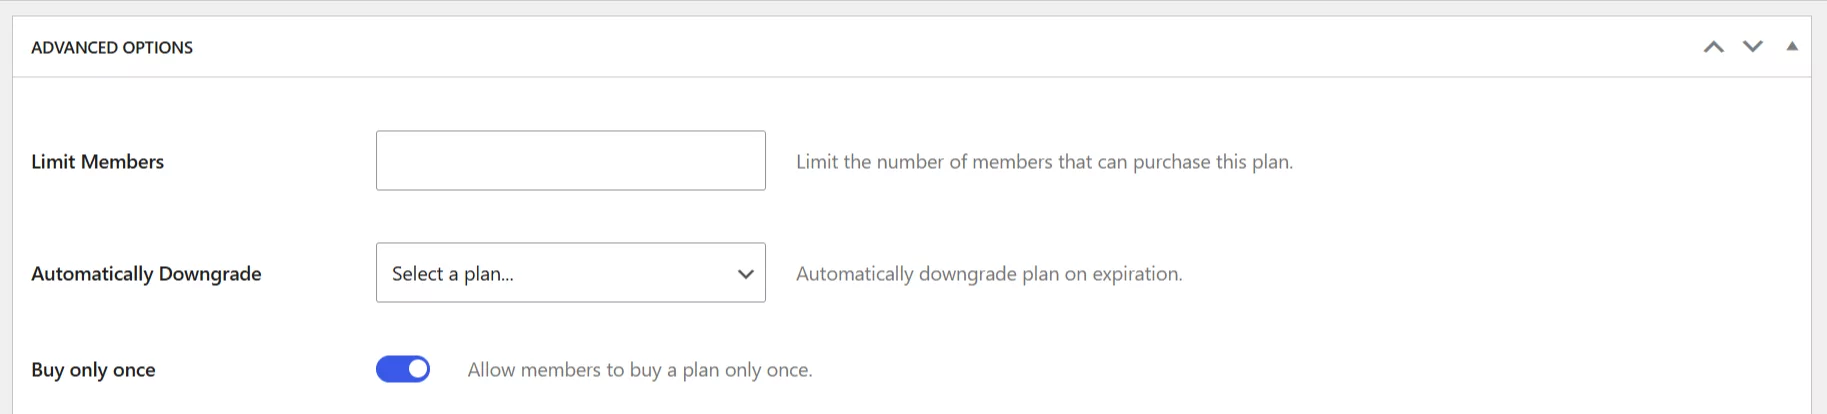The height and width of the screenshot is (414, 1827).
Task: Click the chevron arrow in the plan dropdown
Action: (745, 274)
